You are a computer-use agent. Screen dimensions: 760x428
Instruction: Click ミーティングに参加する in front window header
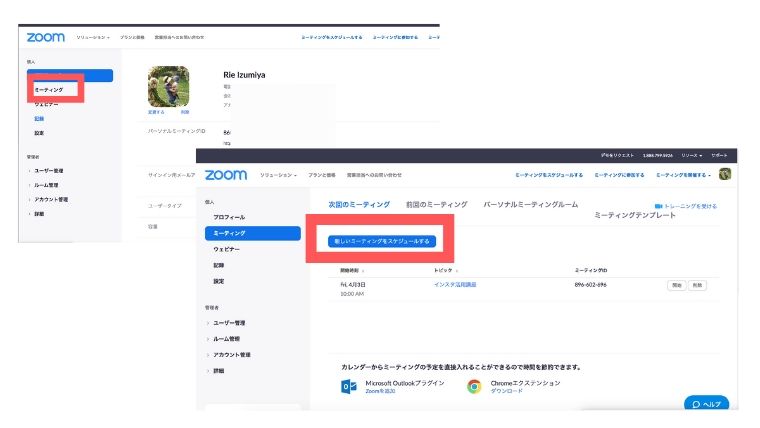click(619, 175)
